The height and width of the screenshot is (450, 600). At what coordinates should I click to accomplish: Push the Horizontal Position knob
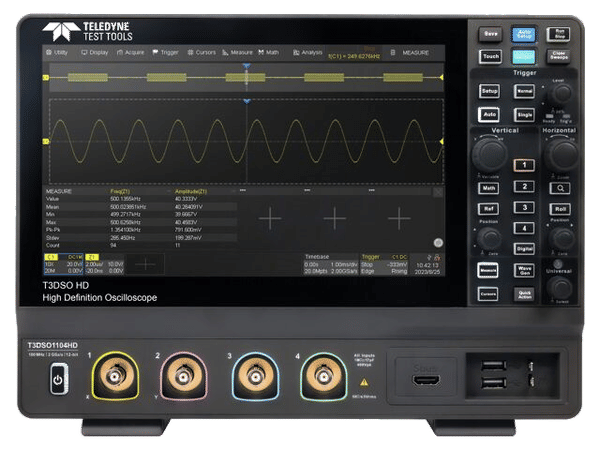coord(561,238)
